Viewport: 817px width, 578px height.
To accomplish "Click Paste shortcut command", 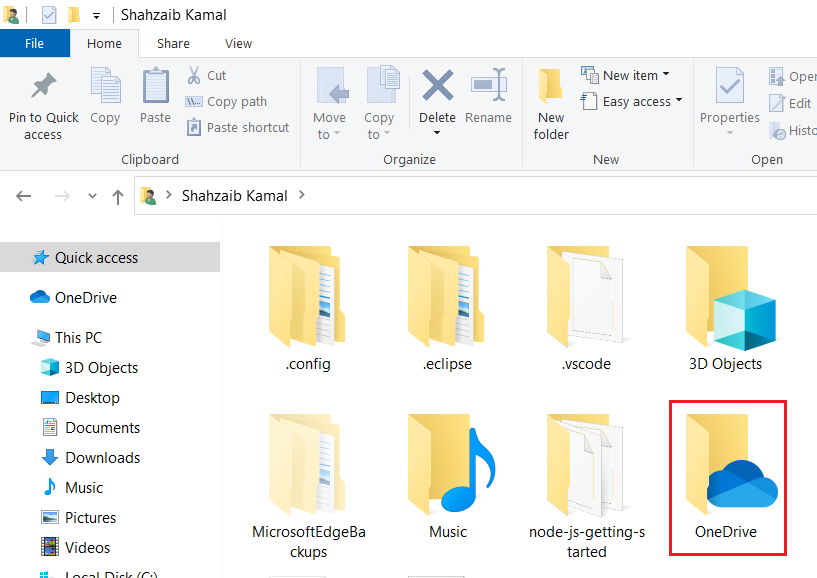I will 238,127.
